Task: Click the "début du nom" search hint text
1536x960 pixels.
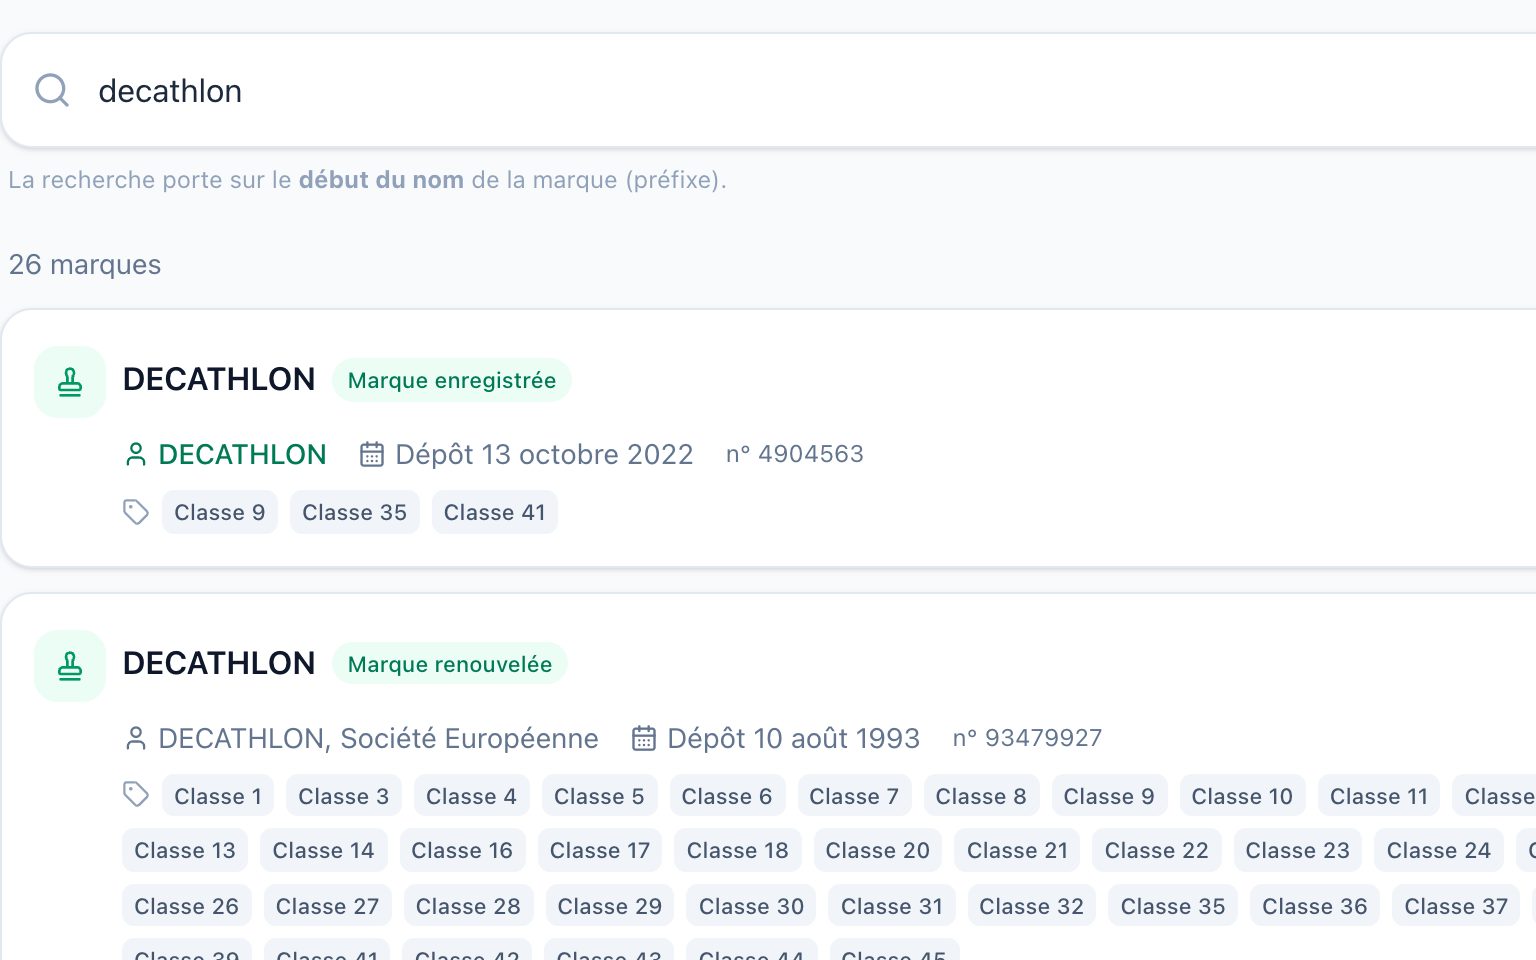Action: pyautogui.click(x=381, y=180)
